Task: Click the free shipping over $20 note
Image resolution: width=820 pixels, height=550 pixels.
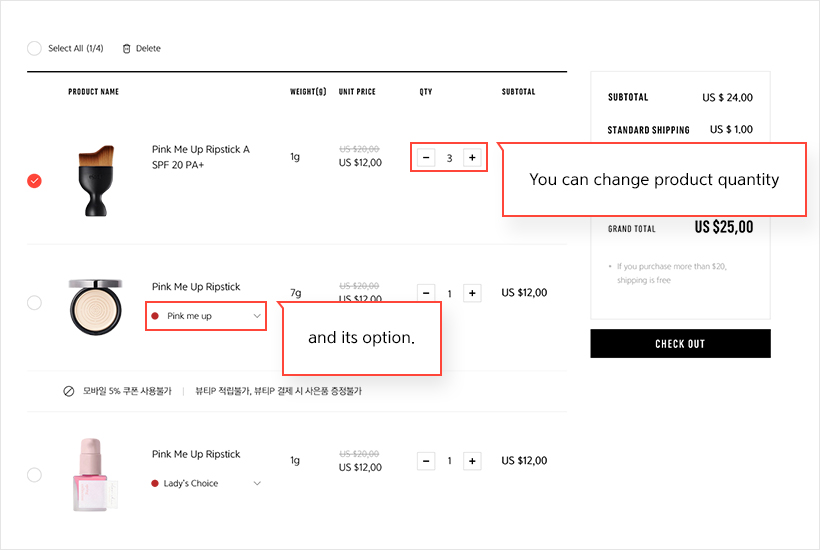Action: [x=671, y=273]
